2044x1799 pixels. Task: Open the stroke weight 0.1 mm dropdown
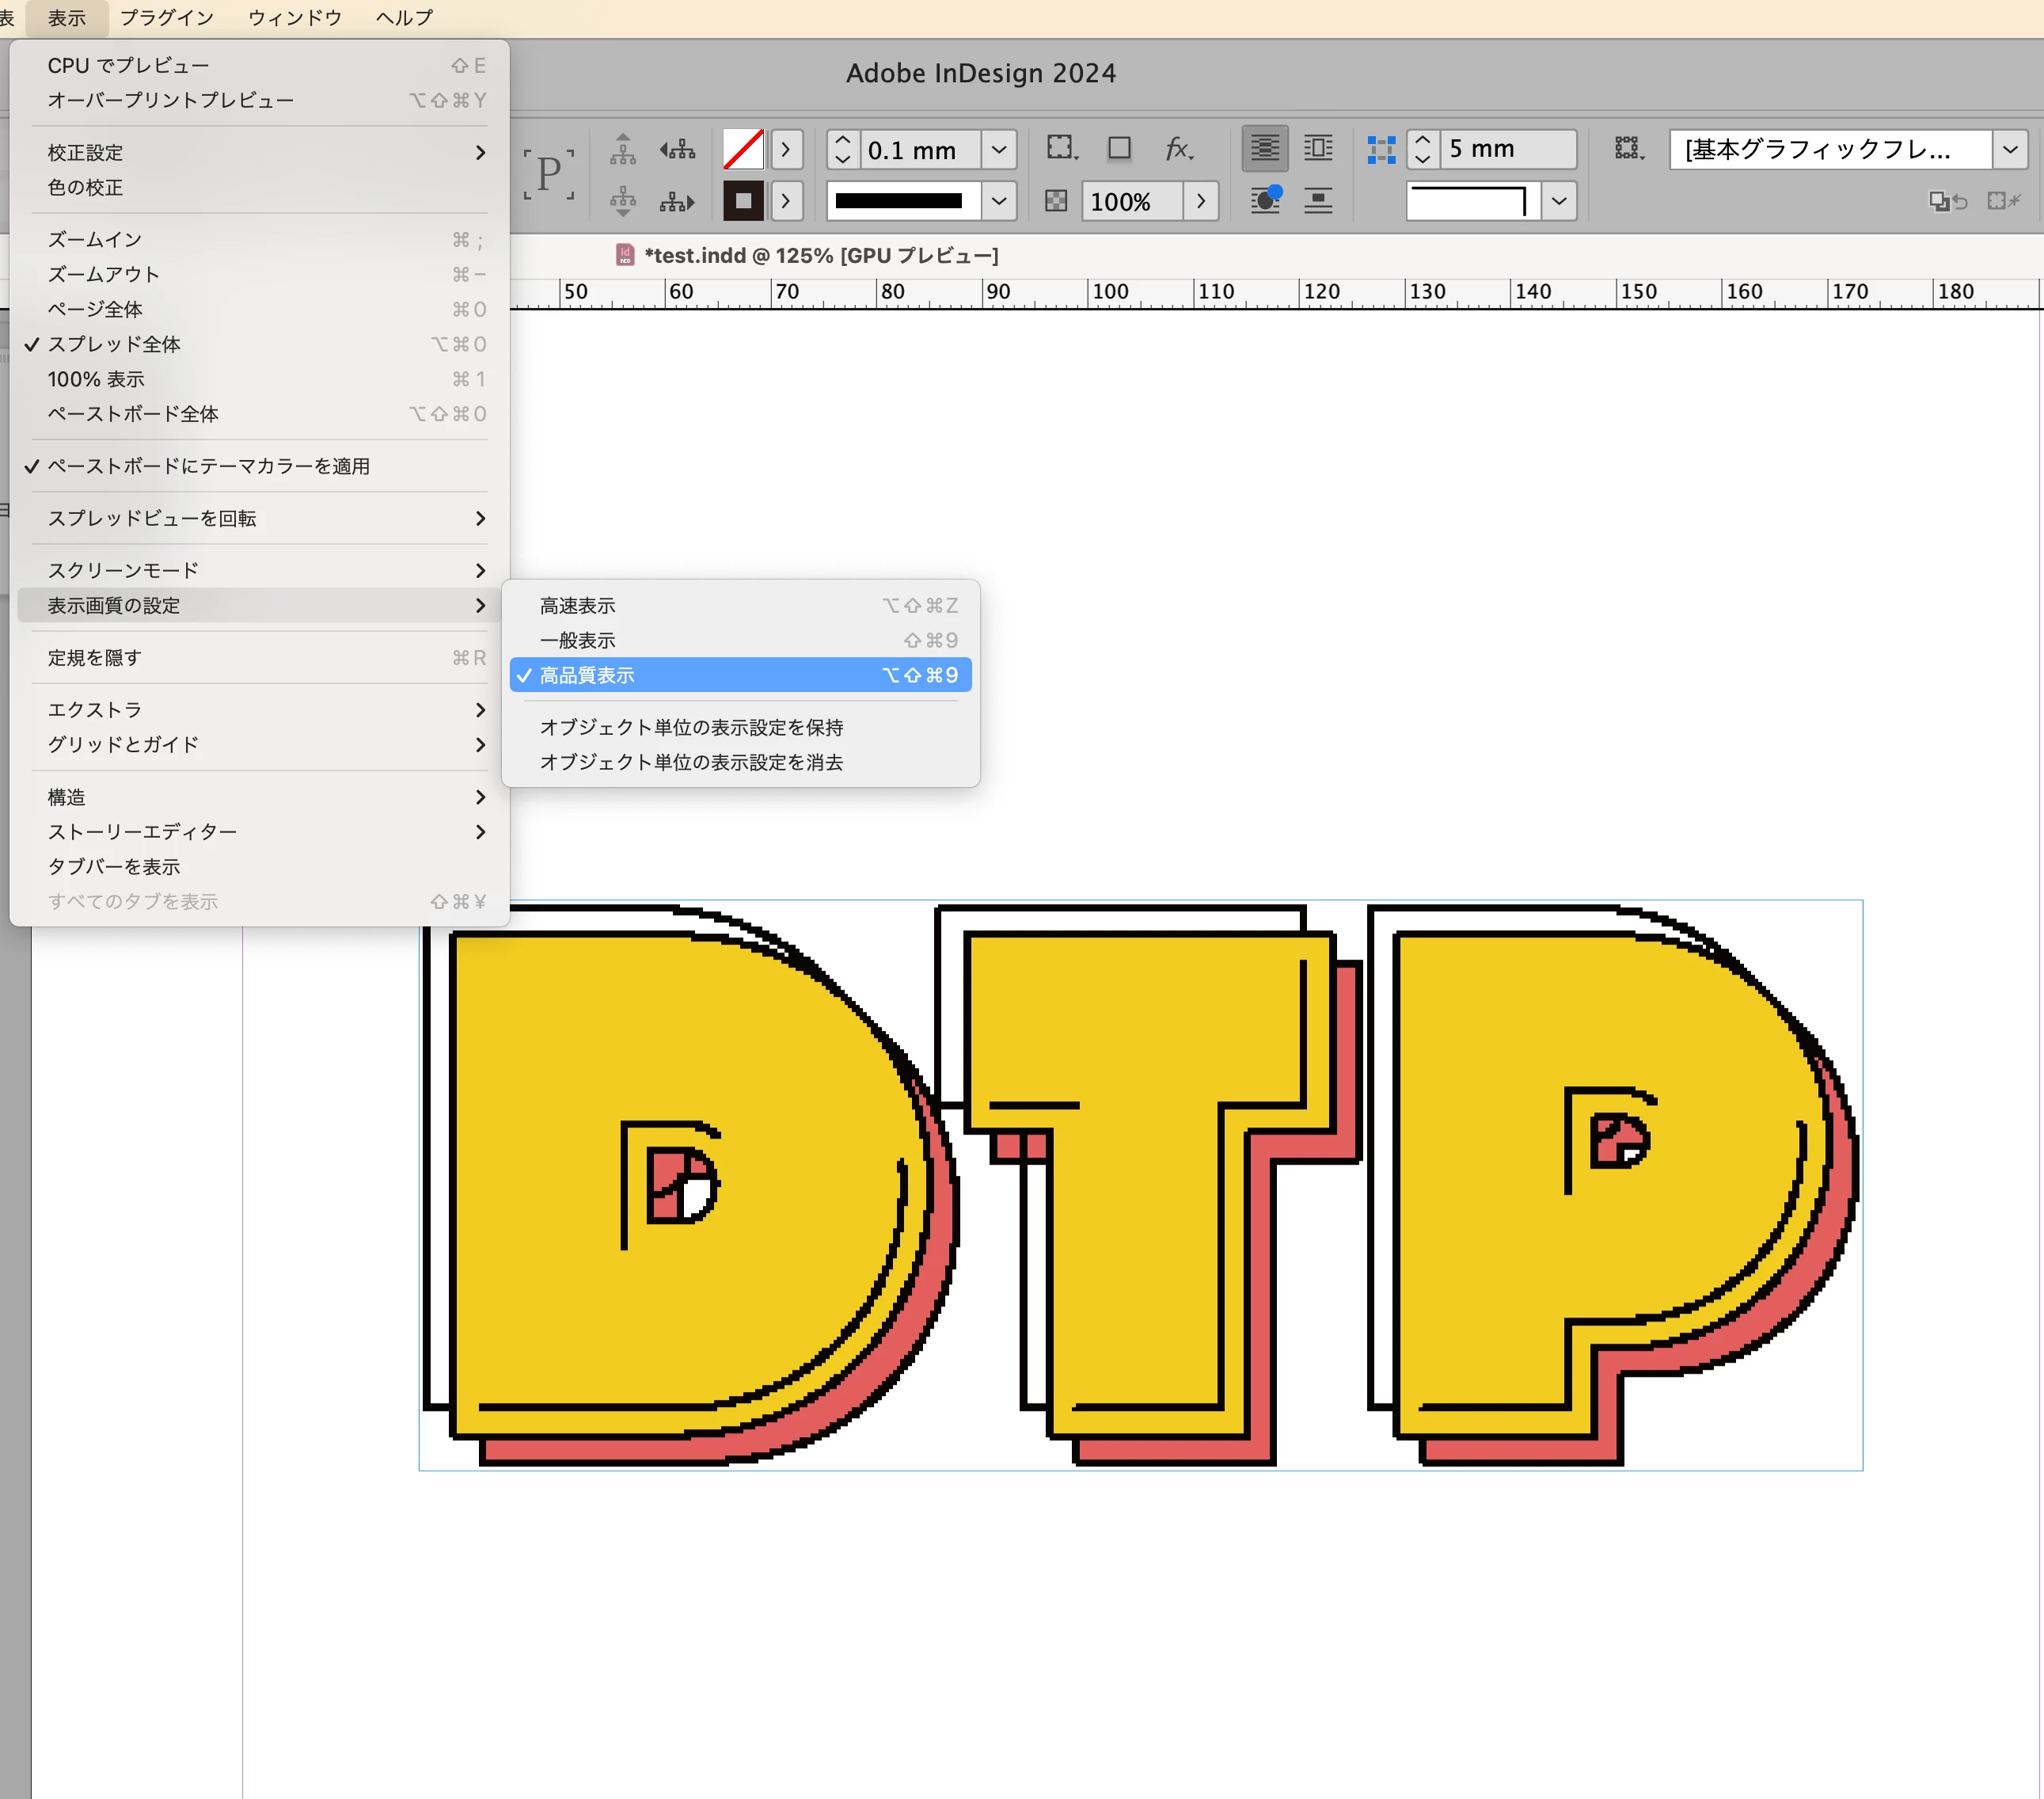[998, 150]
